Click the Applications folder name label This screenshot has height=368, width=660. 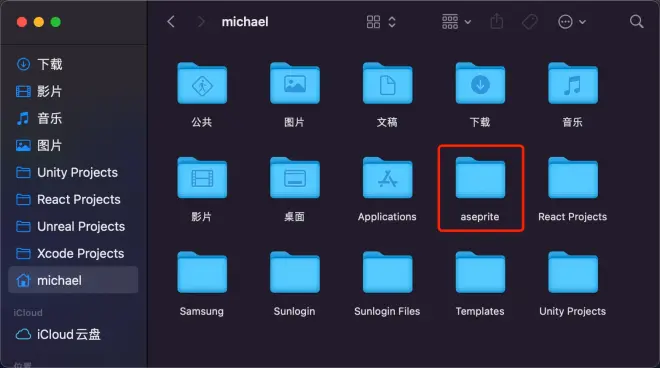pyautogui.click(x=387, y=217)
